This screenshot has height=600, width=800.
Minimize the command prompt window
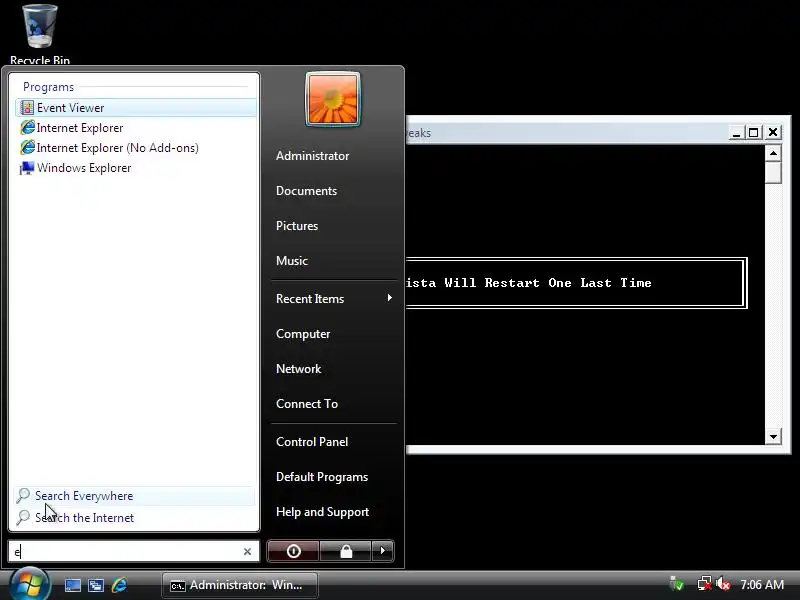(736, 133)
